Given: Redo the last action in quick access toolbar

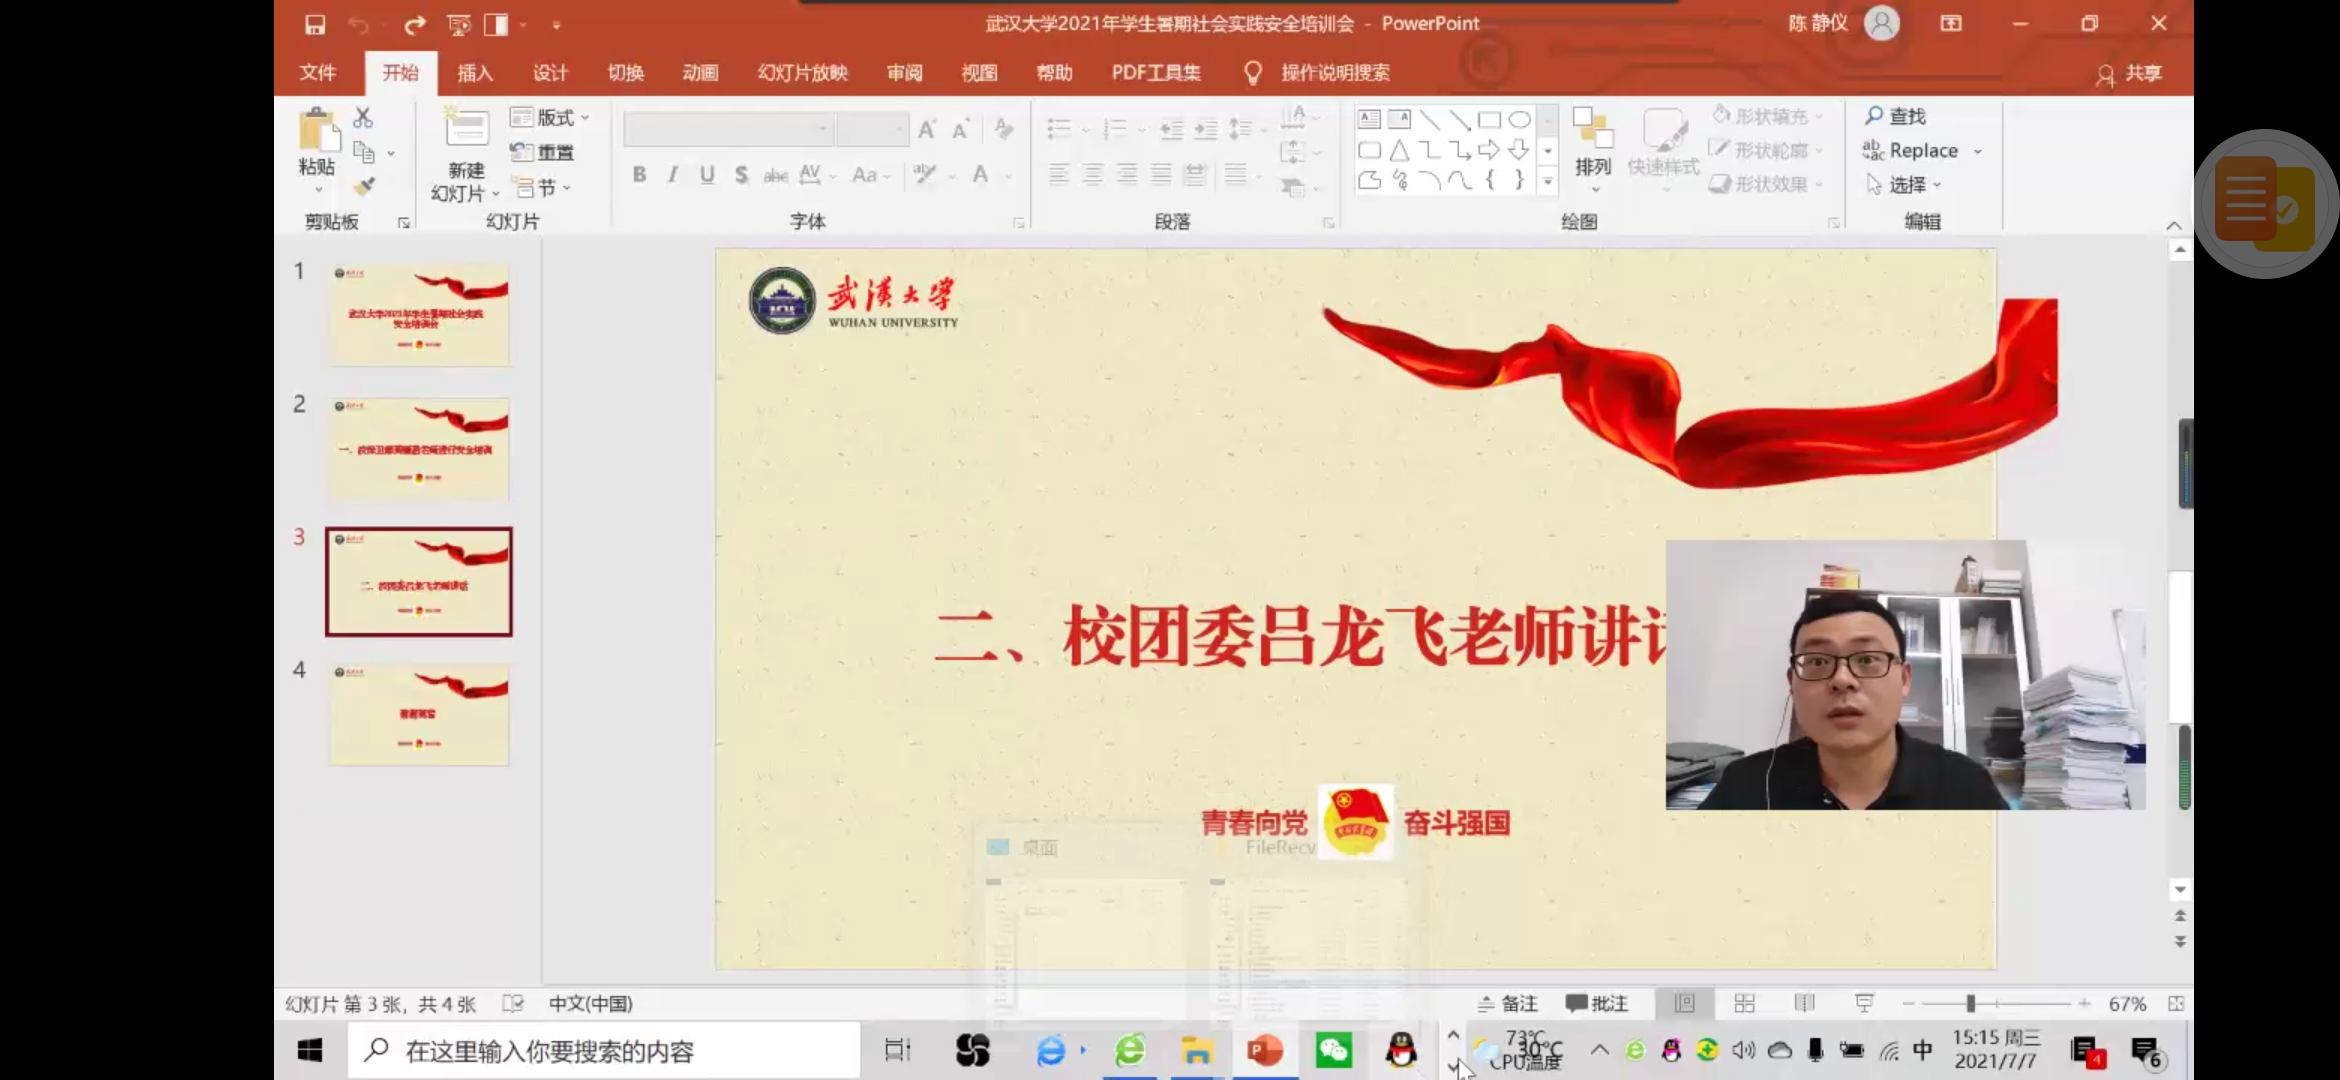Looking at the screenshot, I should click(x=415, y=24).
